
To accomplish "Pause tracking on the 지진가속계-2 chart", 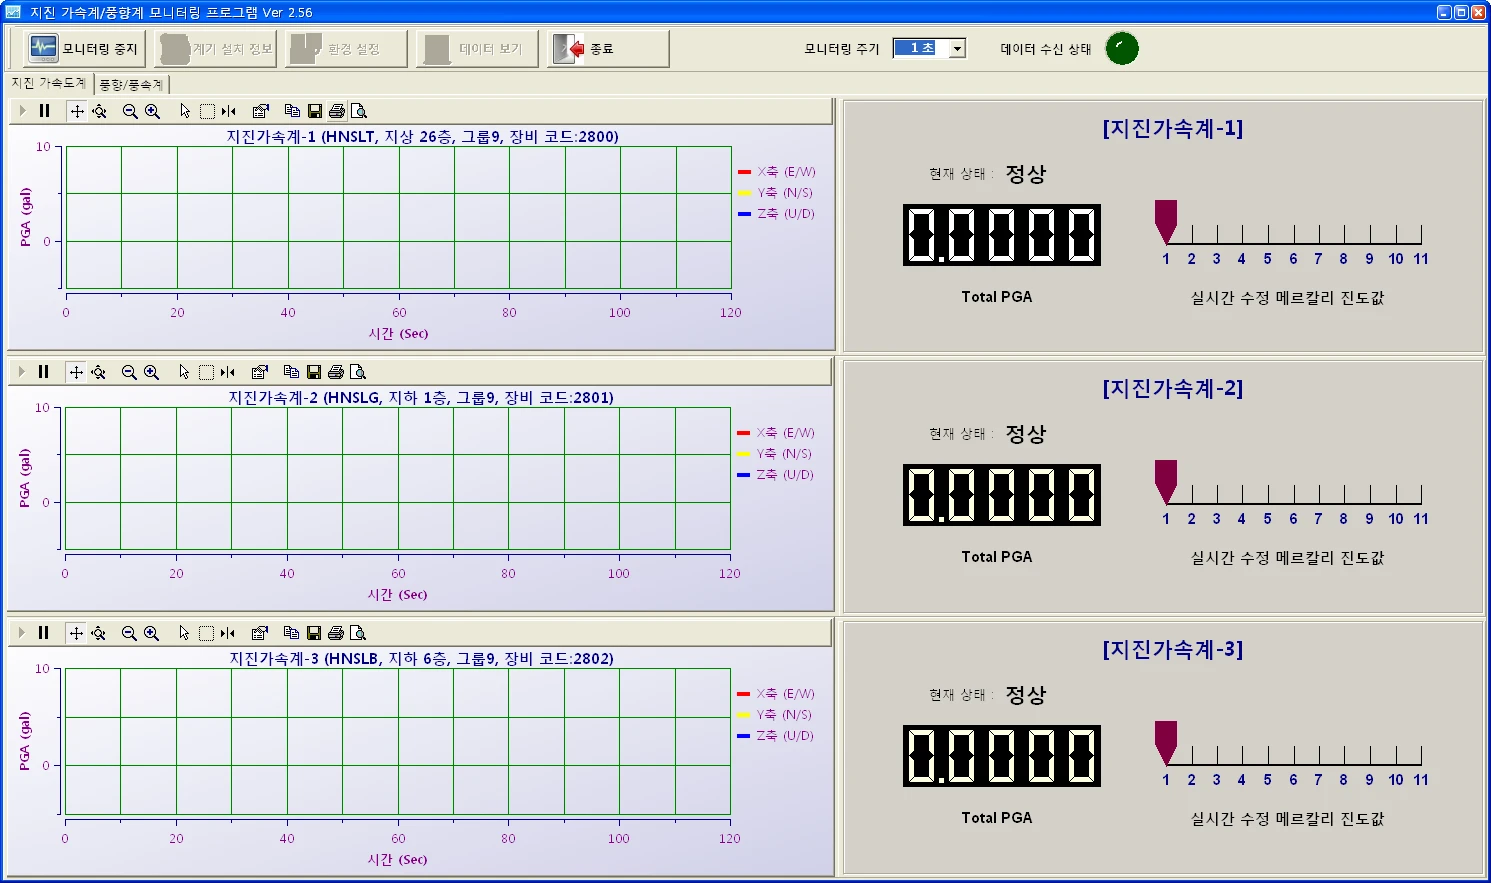I will tap(43, 372).
